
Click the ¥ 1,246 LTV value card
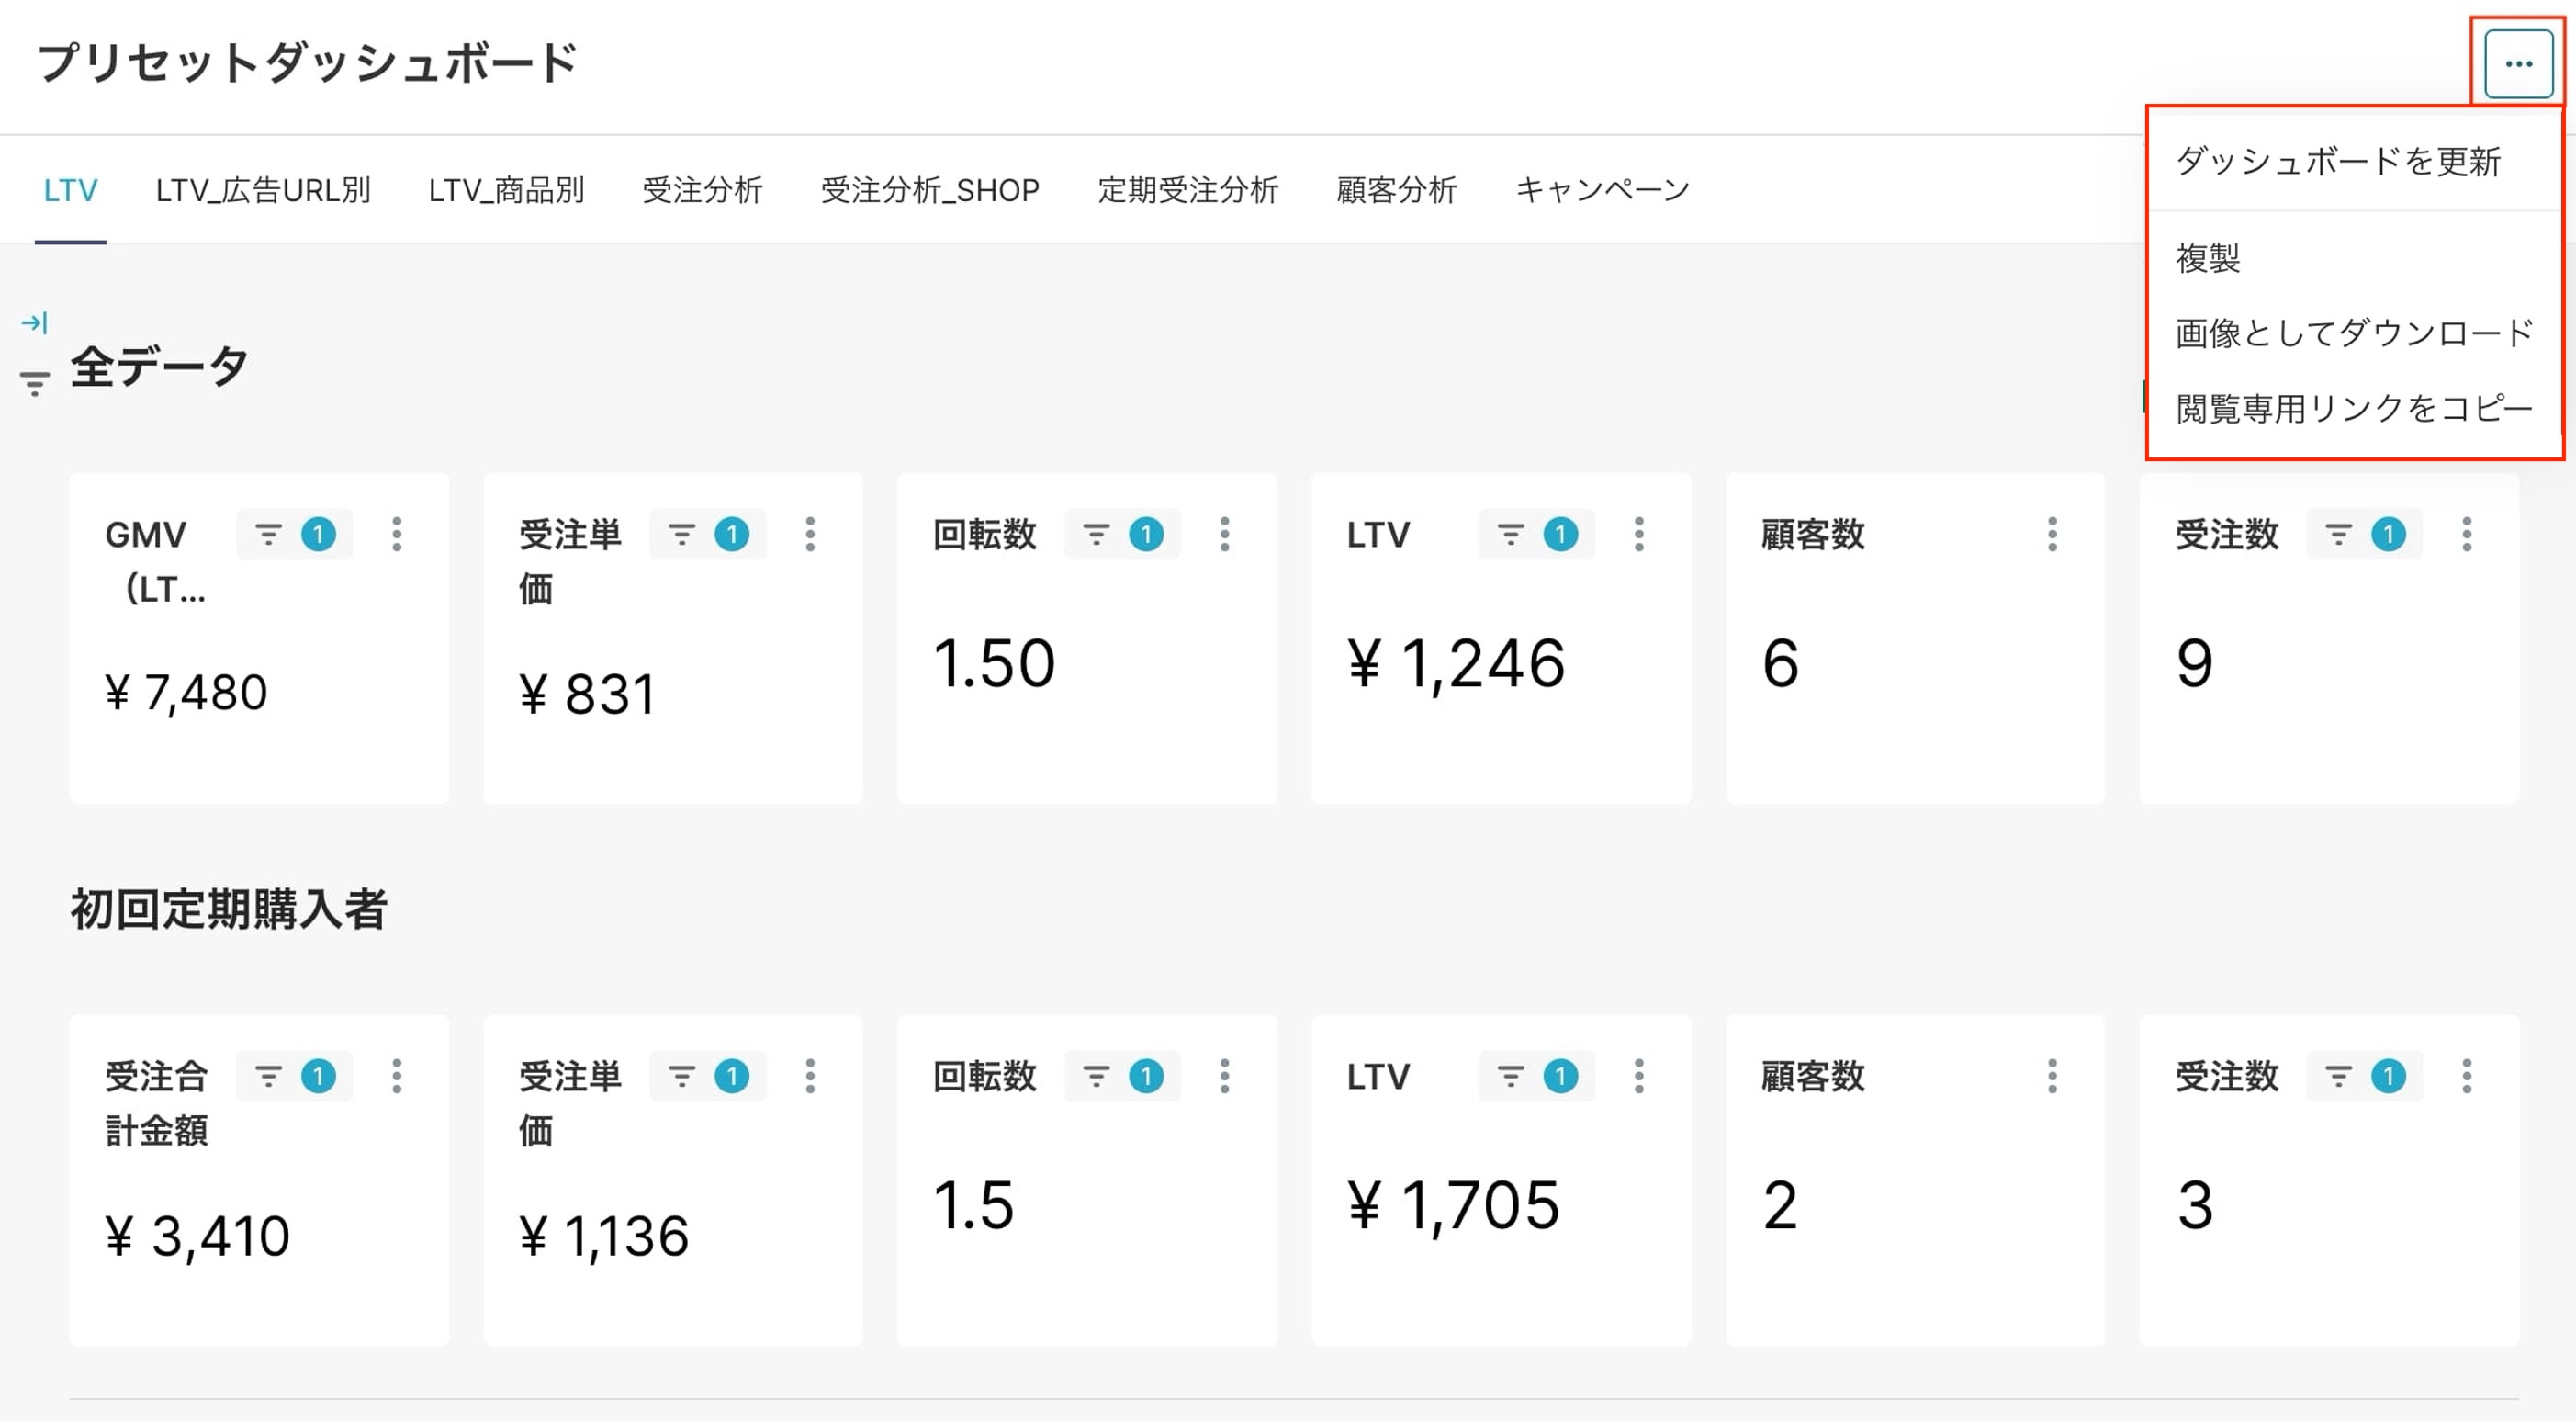pyautogui.click(x=1501, y=639)
